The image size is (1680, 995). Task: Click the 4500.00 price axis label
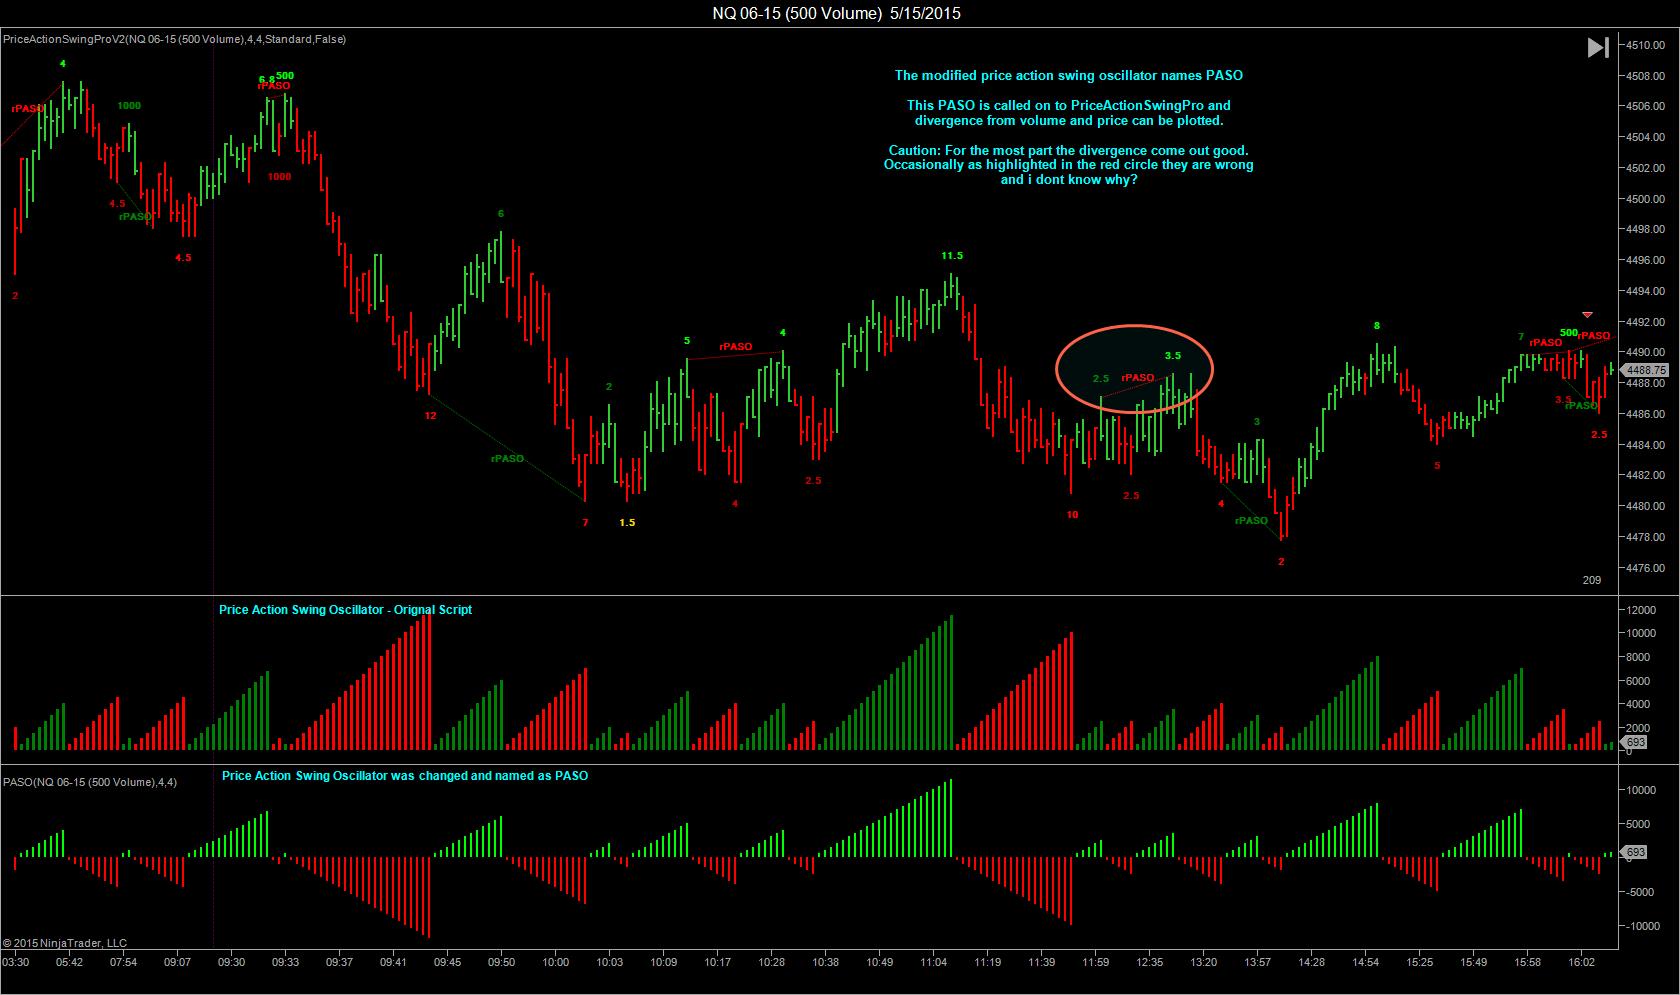[1645, 199]
